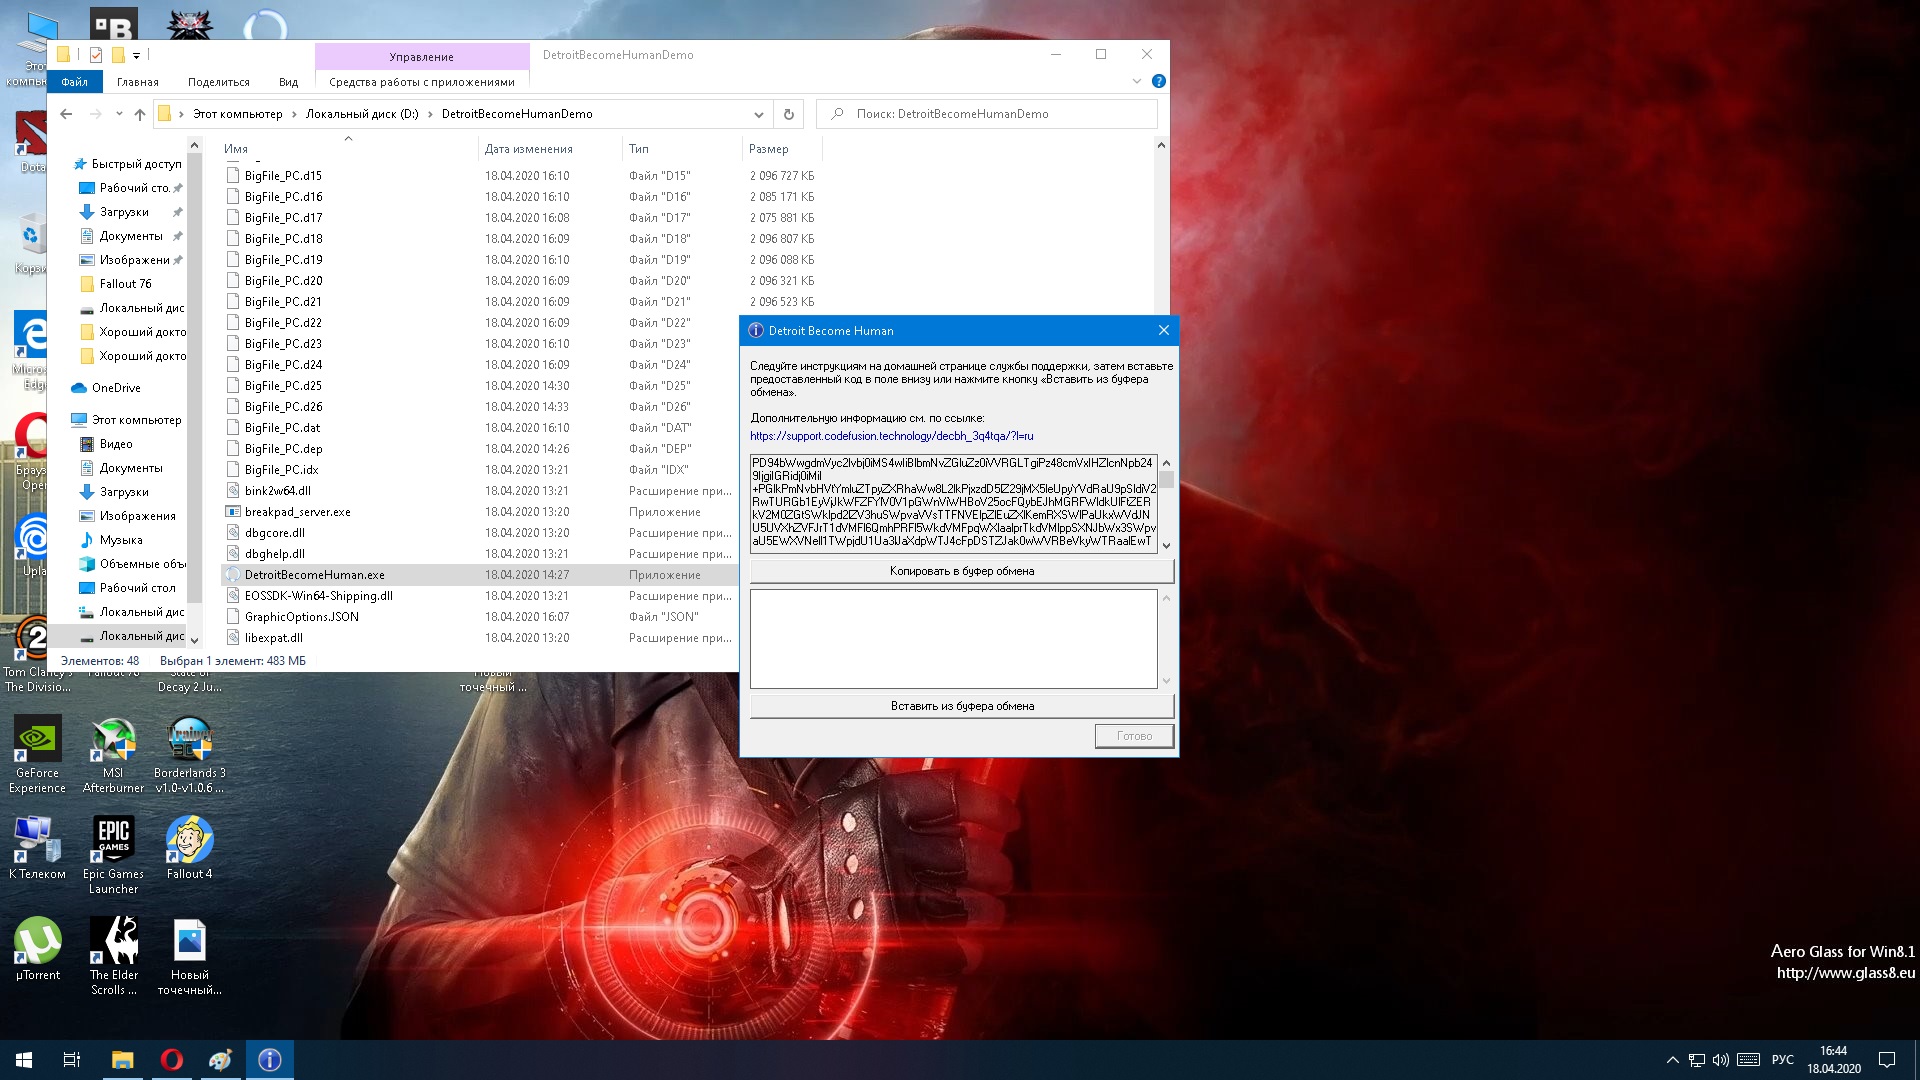Open Task View on the taskbar
The width and height of the screenshot is (1920, 1080).
click(72, 1060)
